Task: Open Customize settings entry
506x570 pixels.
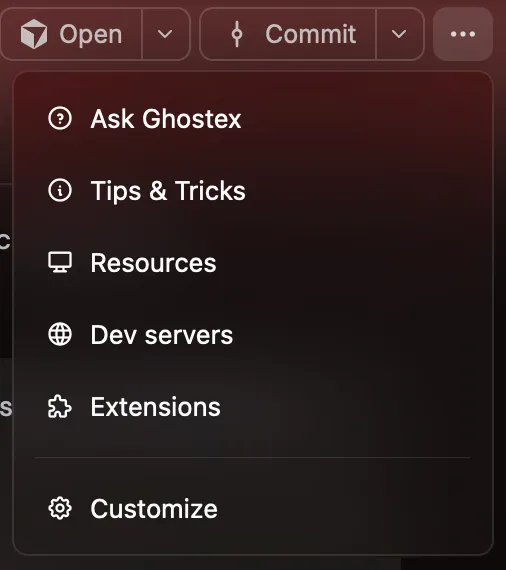Action: [x=253, y=508]
